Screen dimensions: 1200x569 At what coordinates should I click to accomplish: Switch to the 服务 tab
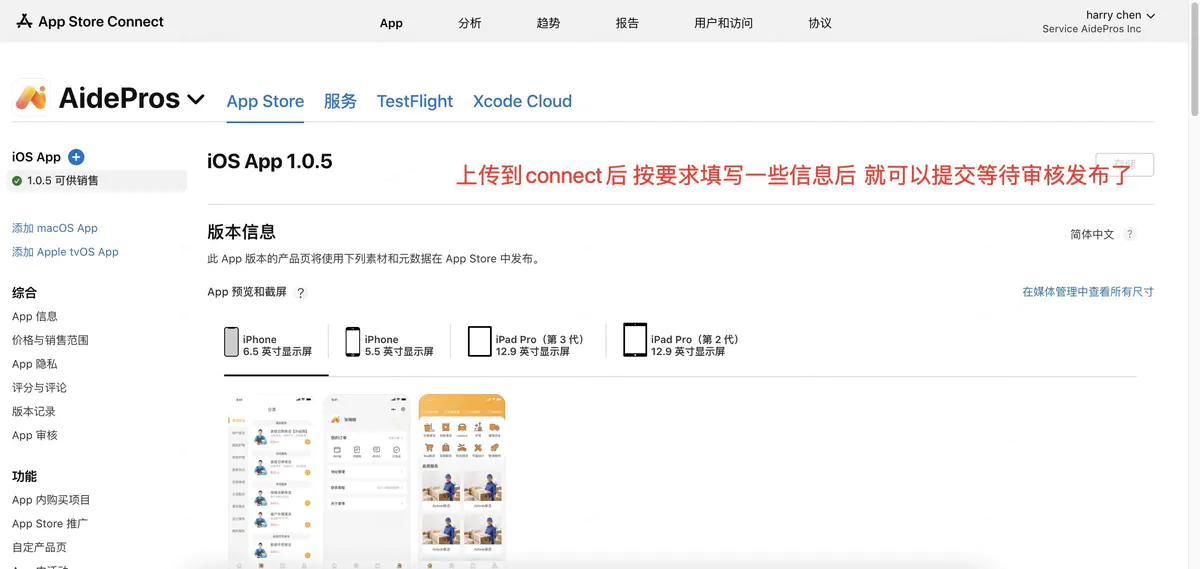(x=340, y=101)
